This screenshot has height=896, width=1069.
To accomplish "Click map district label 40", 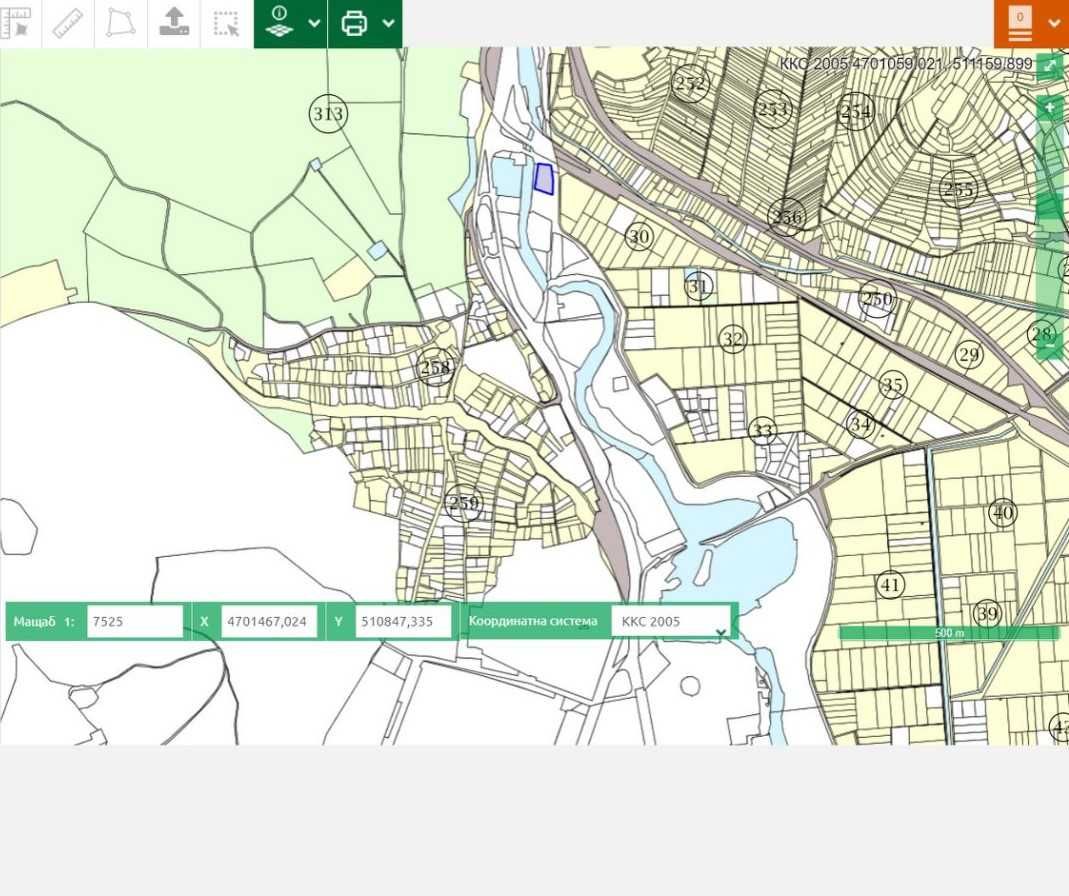I will click(x=1003, y=512).
